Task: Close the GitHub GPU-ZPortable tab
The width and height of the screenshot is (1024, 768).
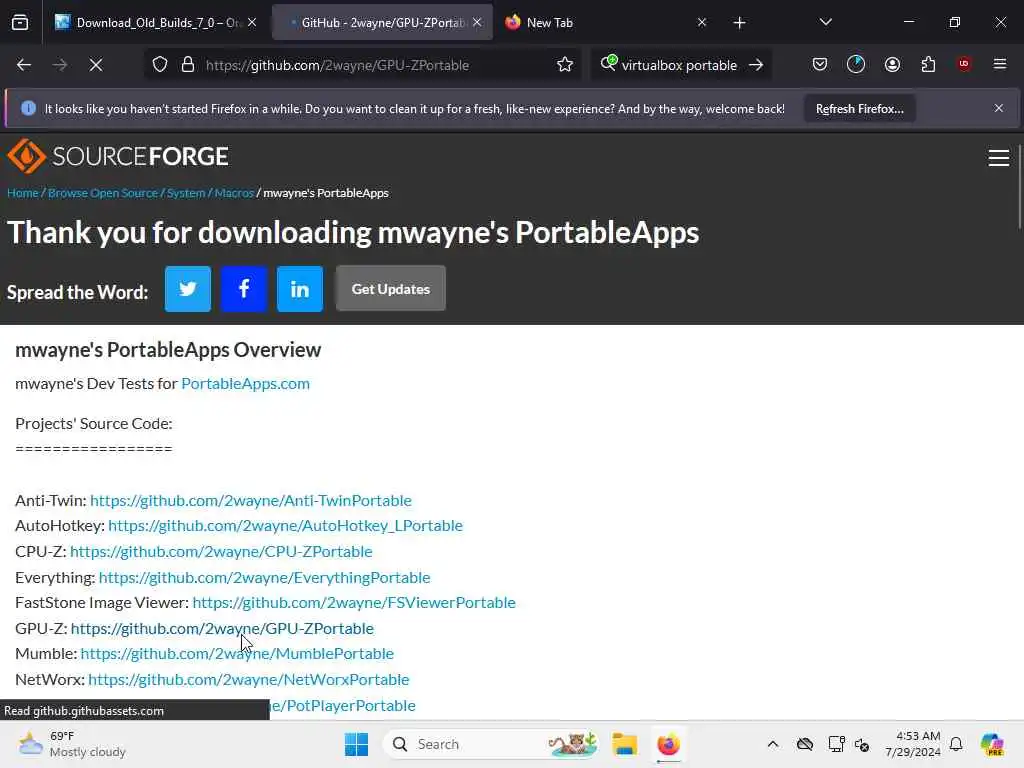Action: (477, 23)
